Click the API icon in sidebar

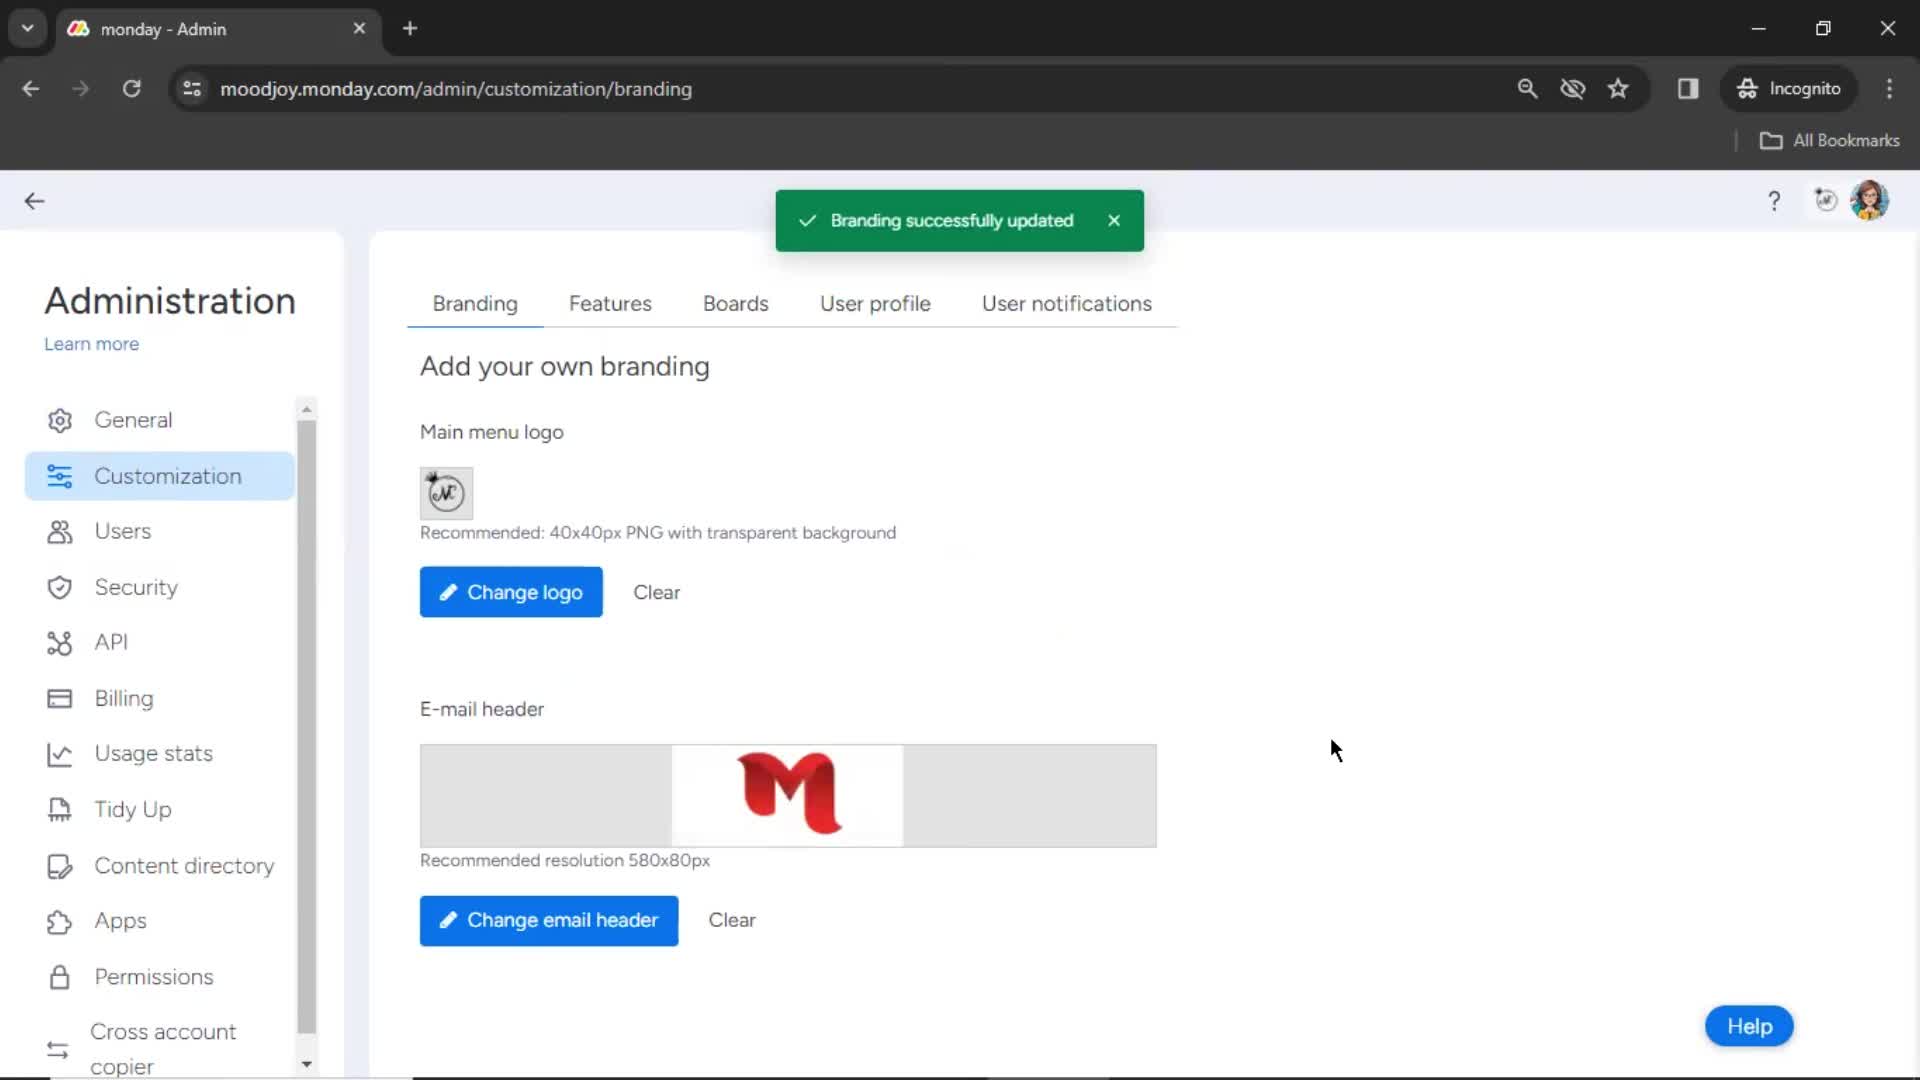[x=59, y=642]
